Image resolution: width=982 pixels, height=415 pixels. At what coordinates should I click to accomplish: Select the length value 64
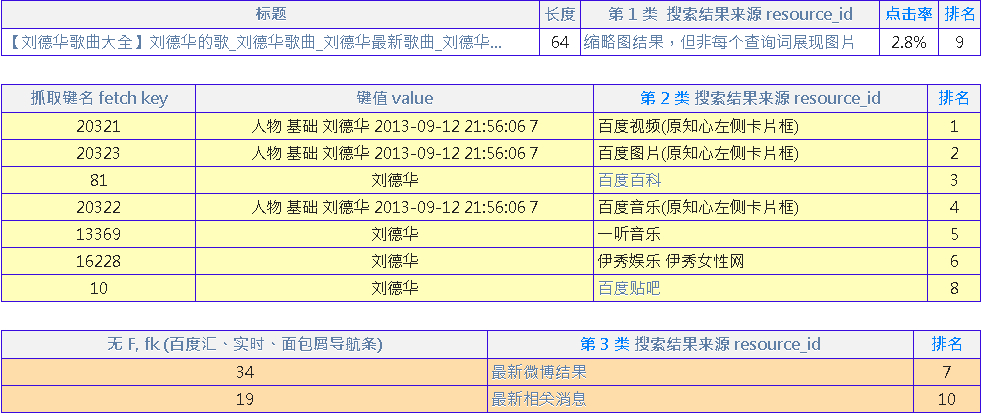click(560, 43)
